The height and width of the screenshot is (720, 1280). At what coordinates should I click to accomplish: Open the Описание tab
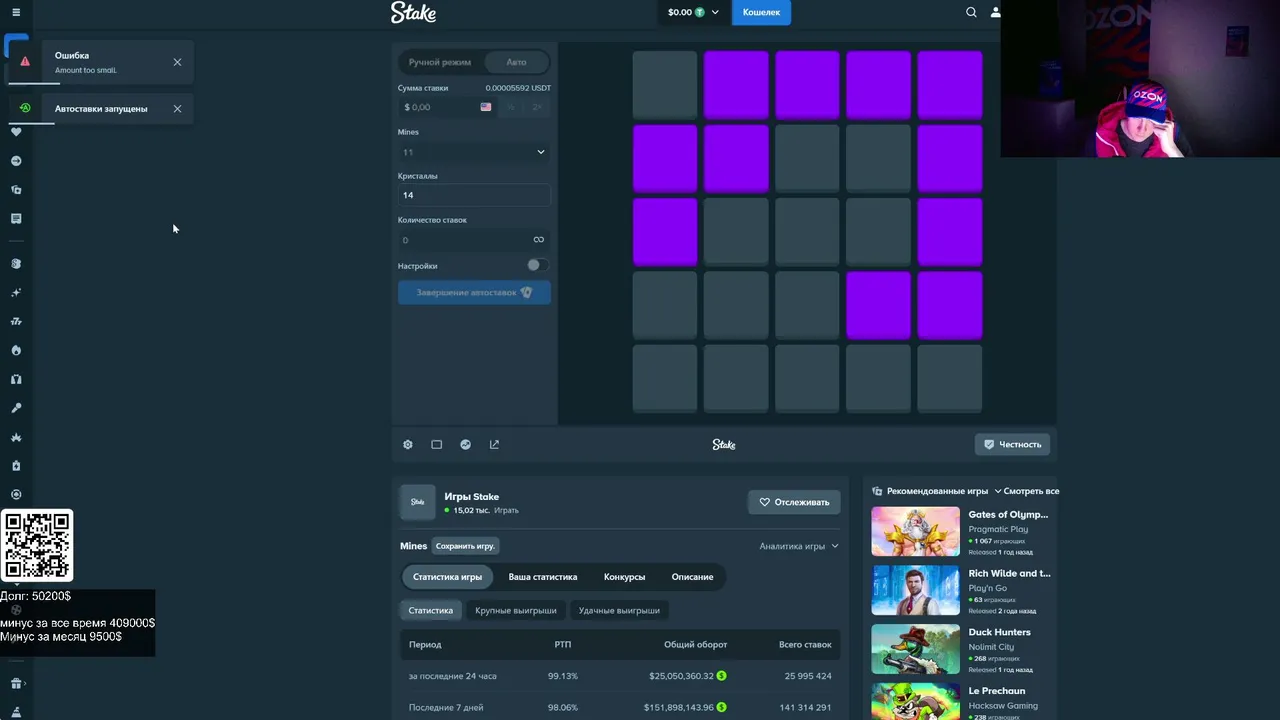[692, 577]
